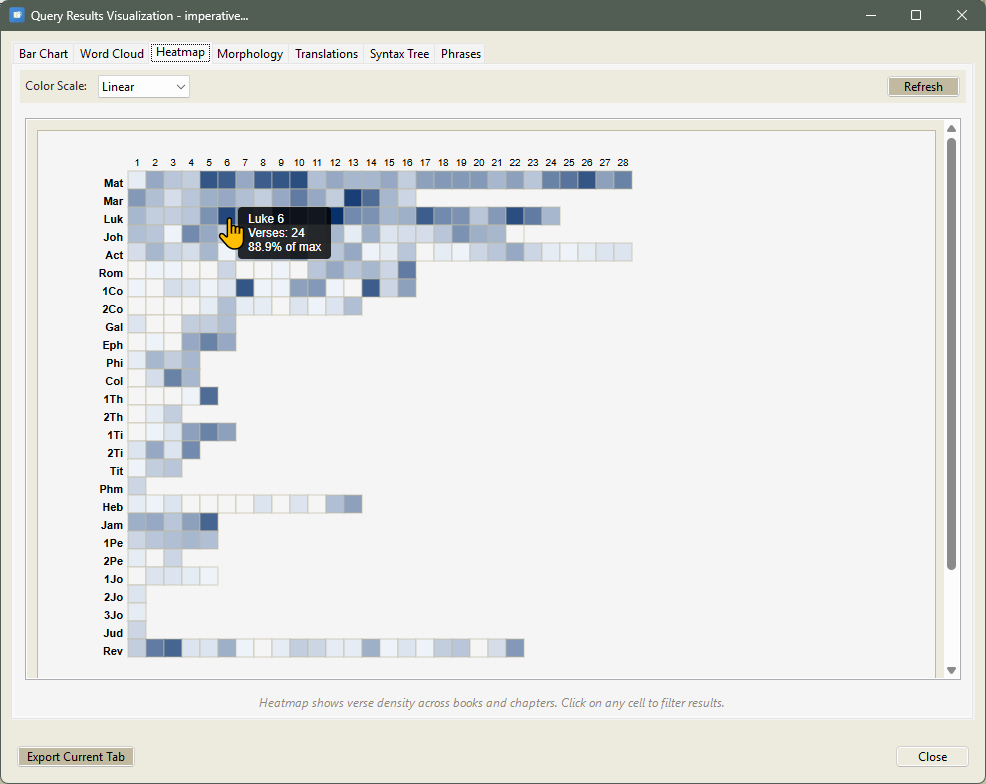Viewport: 986px width, 784px height.
Task: Click the Philemon chapter 1 cell
Action: [x=137, y=486]
